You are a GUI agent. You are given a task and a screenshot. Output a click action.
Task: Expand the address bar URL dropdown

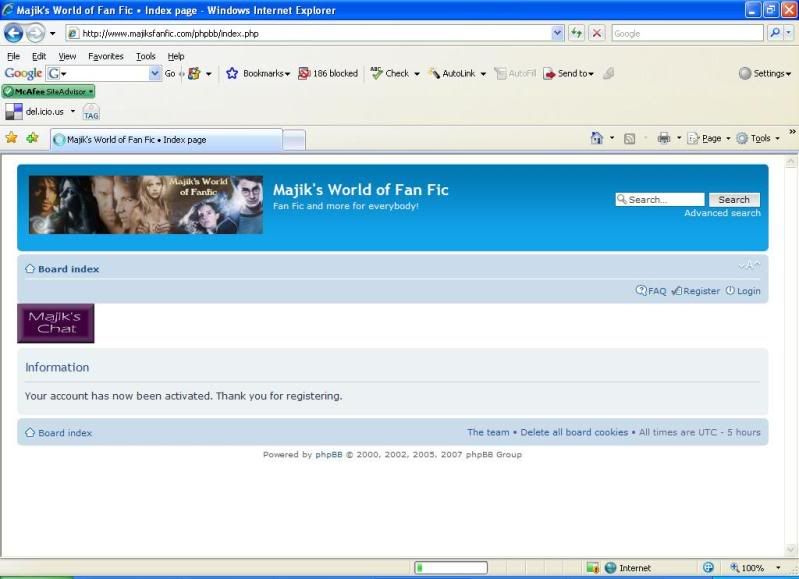click(x=558, y=33)
